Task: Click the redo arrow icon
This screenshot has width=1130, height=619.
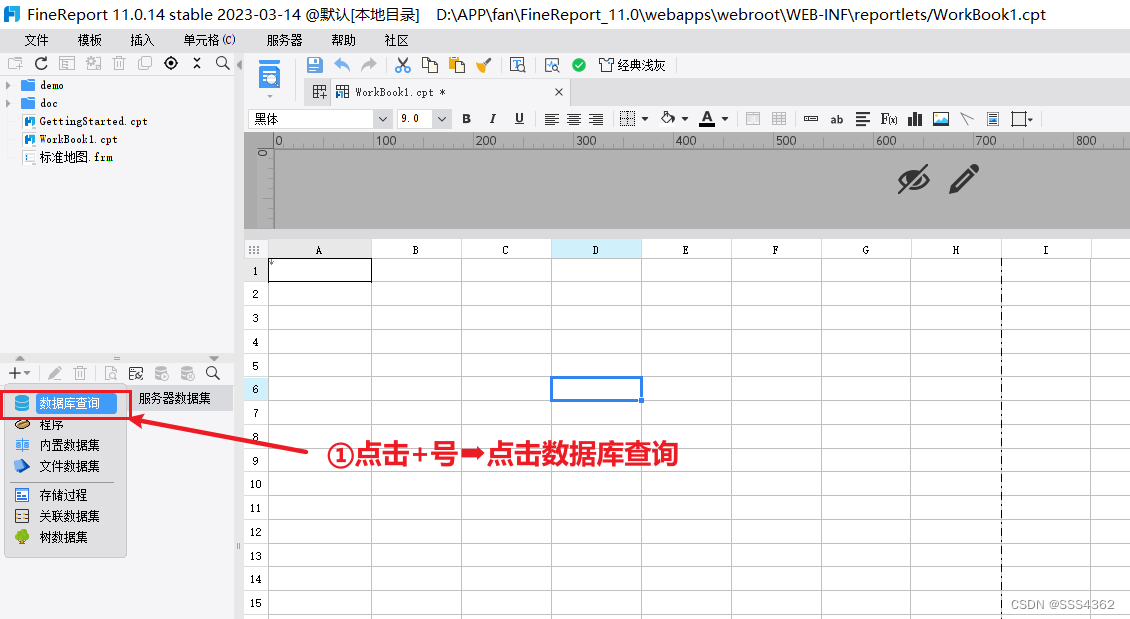Action: coord(368,65)
